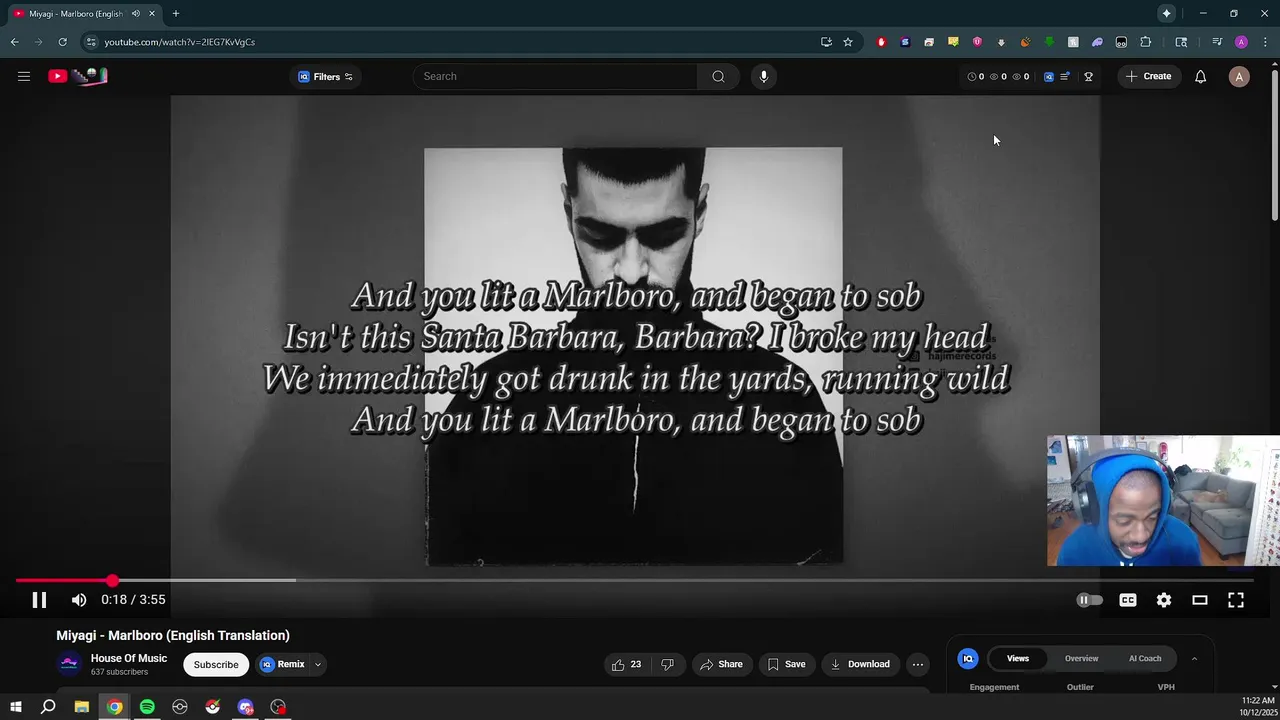Bookmark this page with star icon
Screen dimensions: 1280x720
[x=848, y=42]
